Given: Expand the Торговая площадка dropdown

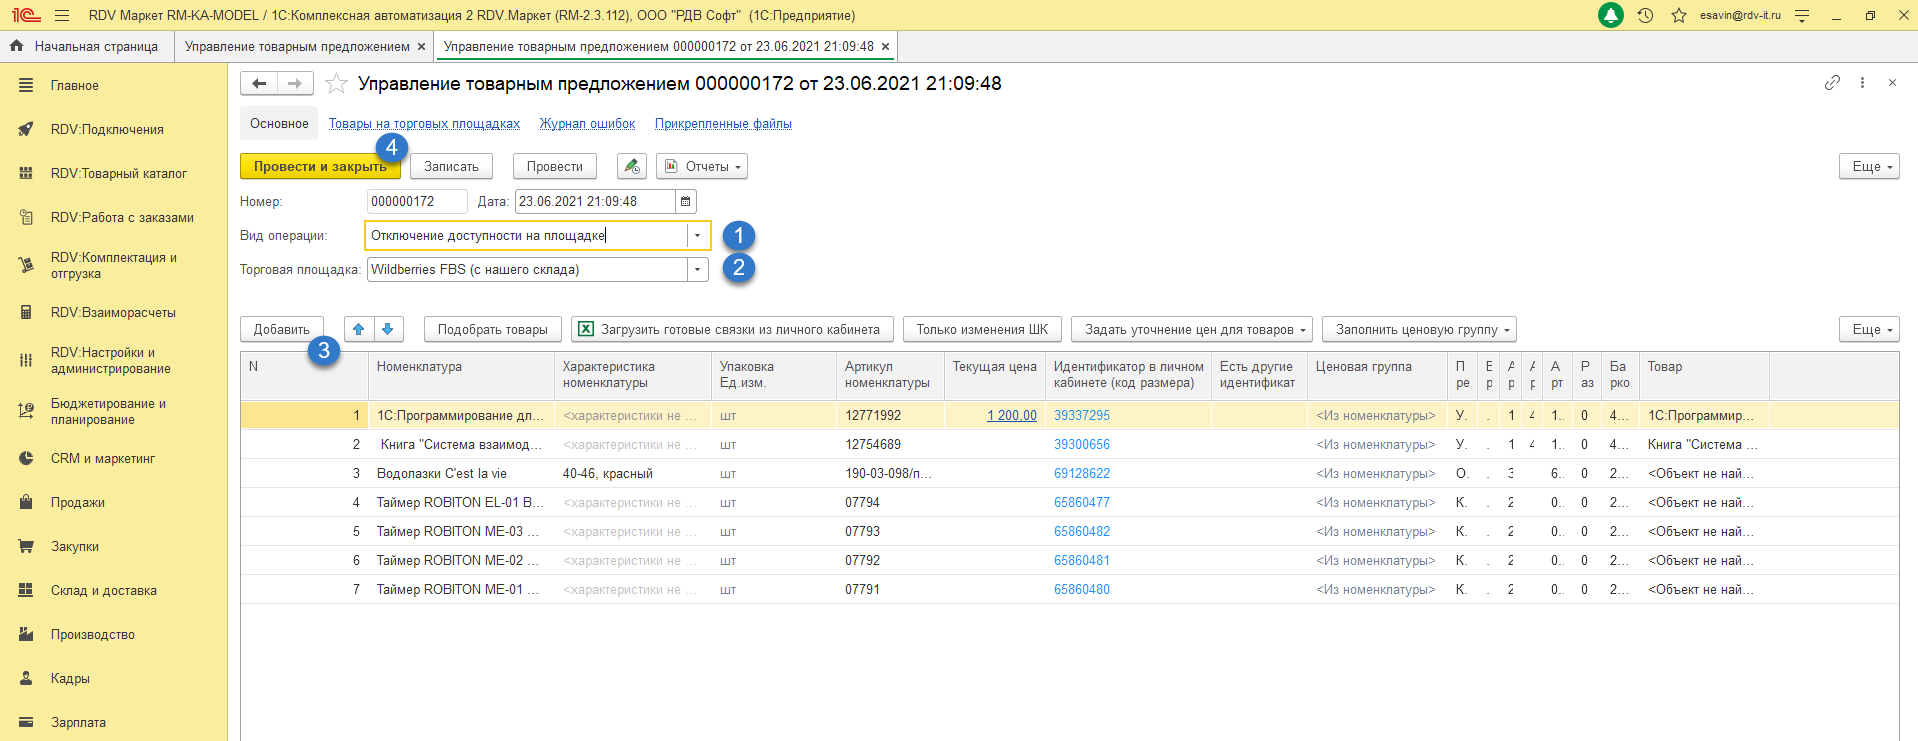Looking at the screenshot, I should point(697,270).
